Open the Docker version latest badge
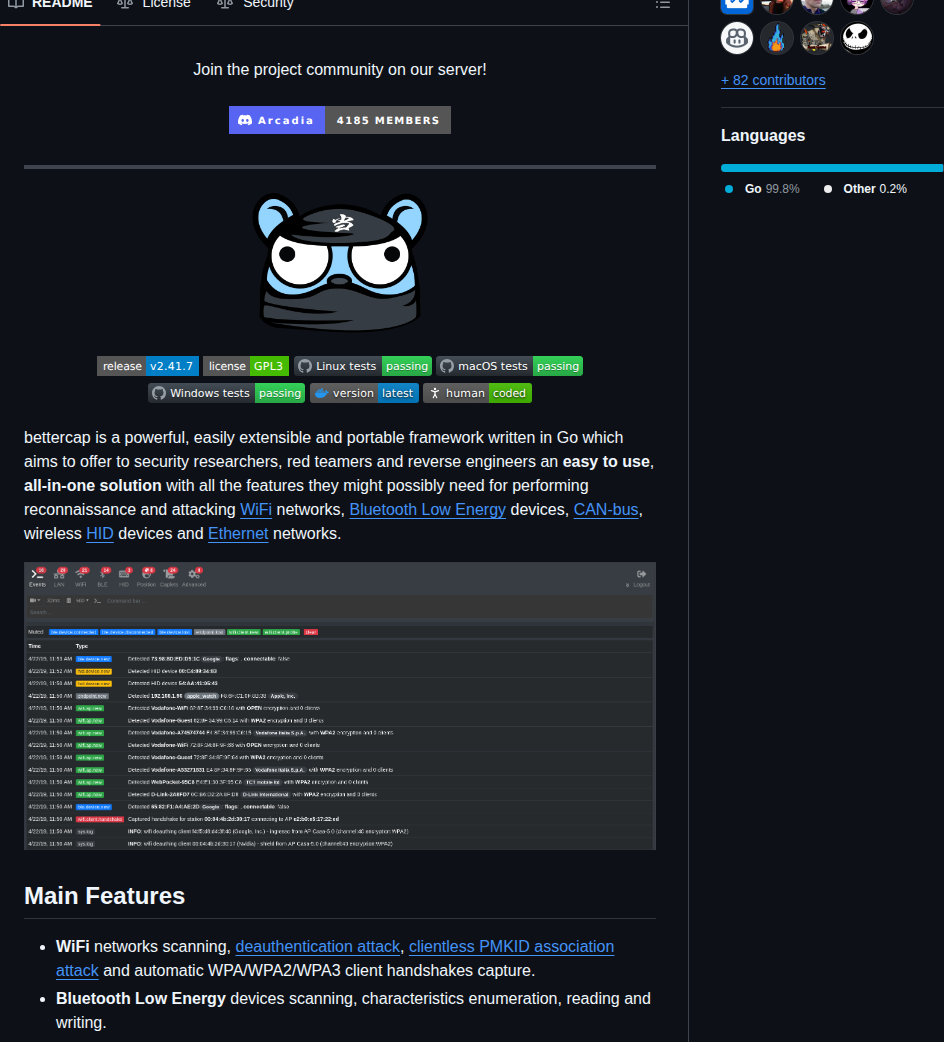The image size is (944, 1042). (364, 393)
